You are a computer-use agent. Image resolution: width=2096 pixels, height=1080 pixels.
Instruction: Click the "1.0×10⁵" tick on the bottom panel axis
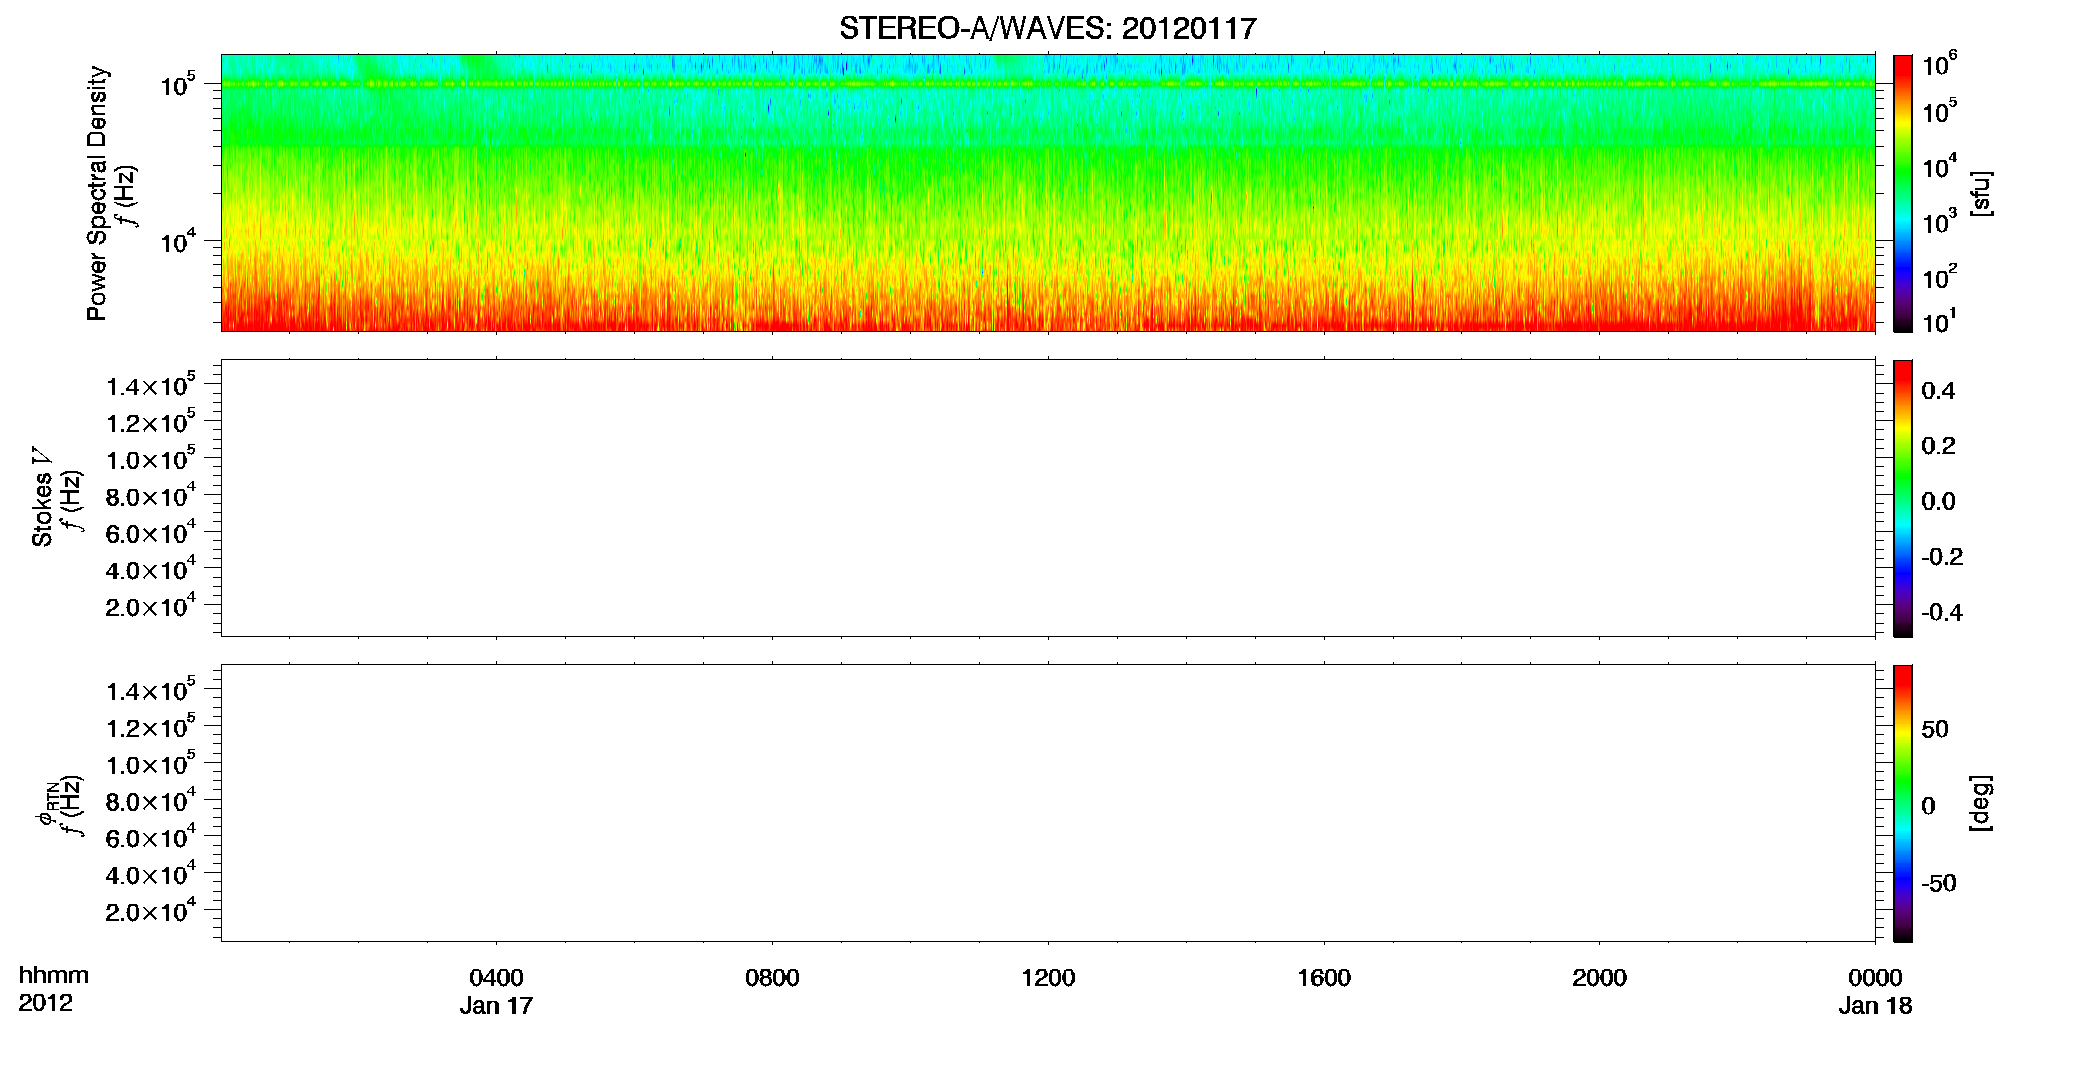pos(151,764)
